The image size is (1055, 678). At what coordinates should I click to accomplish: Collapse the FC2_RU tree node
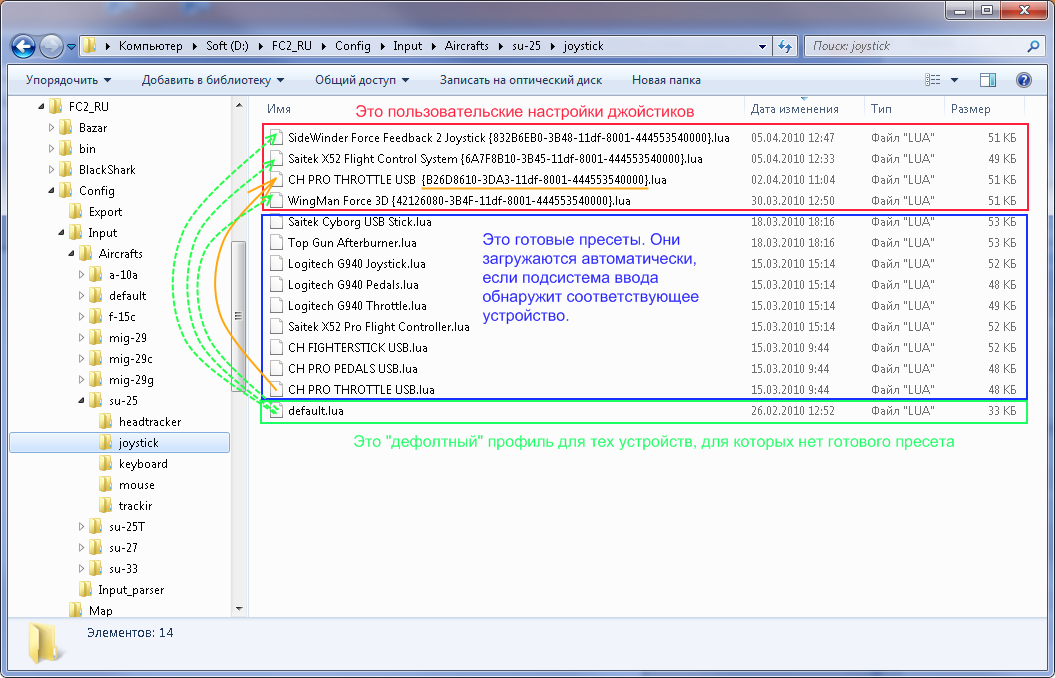42,107
